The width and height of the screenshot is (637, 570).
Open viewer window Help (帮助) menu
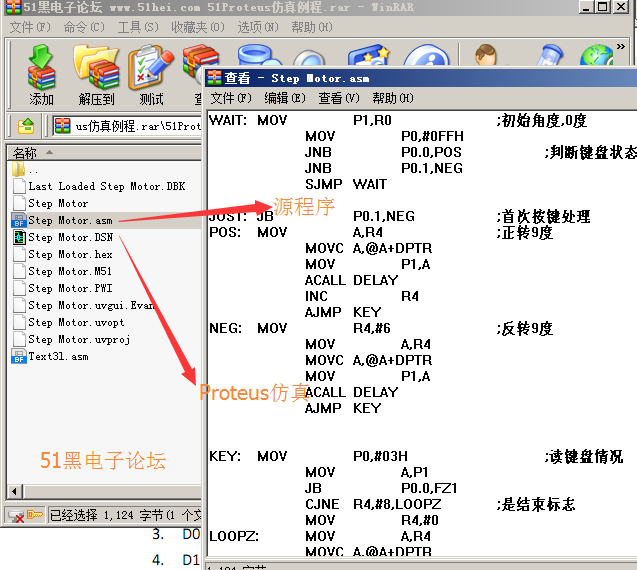393,98
